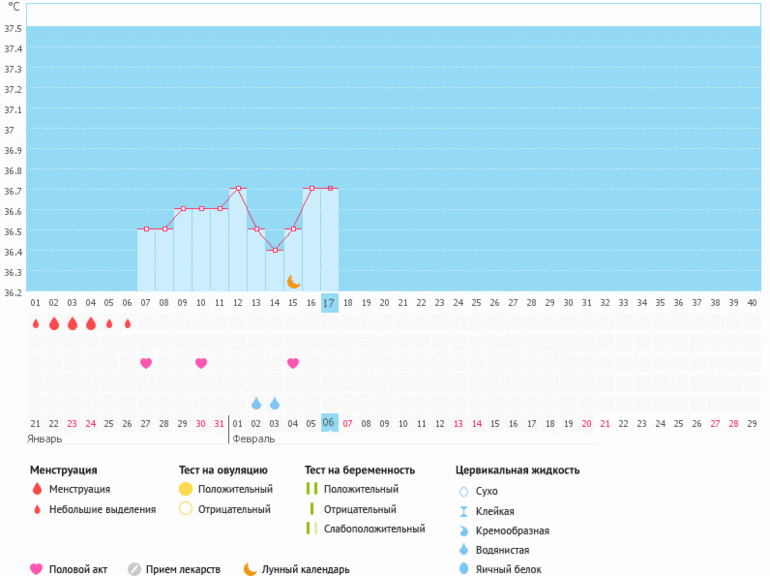Click the temperature point on cycle day 12
Image resolution: width=770 pixels, height=576 pixels.
tap(238, 188)
